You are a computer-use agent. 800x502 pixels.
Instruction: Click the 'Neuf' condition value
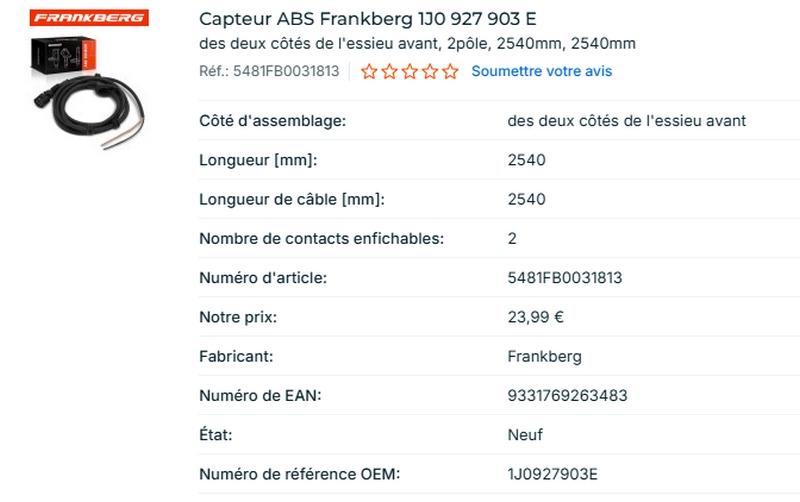[525, 435]
